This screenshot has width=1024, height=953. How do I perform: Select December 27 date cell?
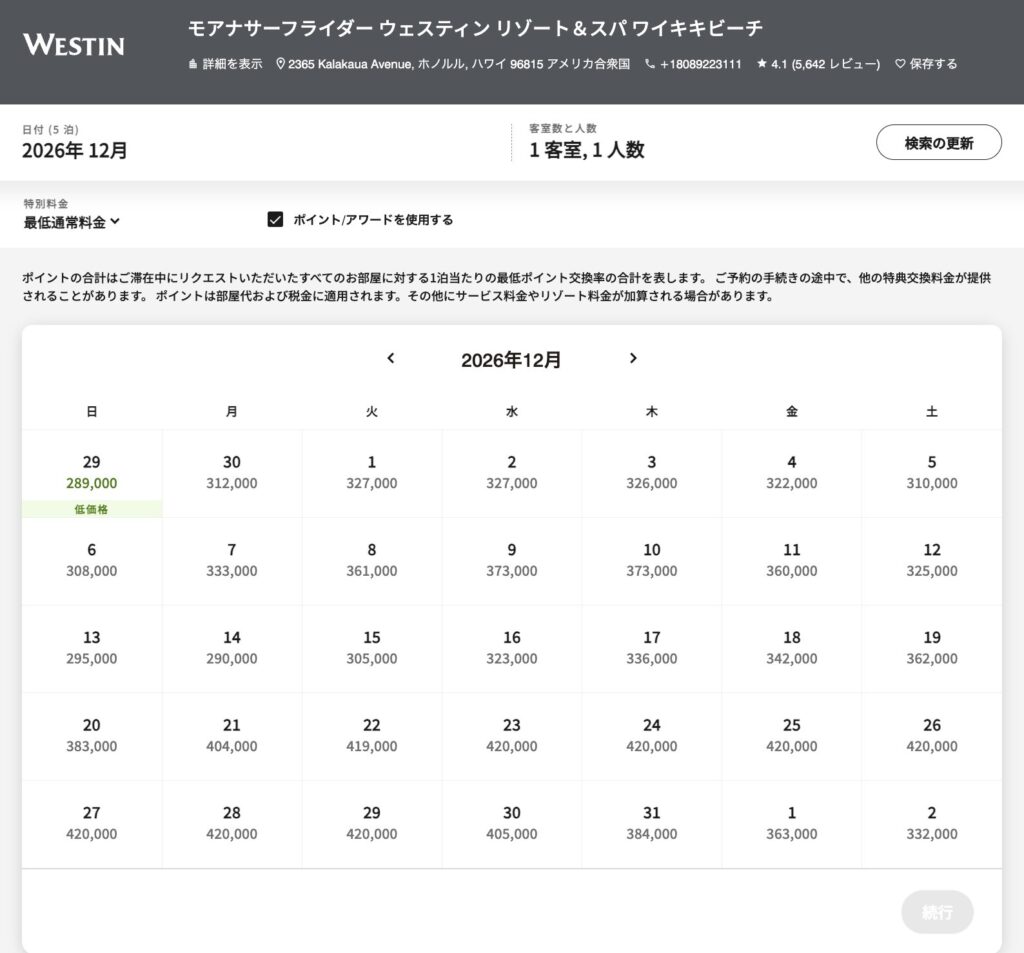click(x=91, y=824)
